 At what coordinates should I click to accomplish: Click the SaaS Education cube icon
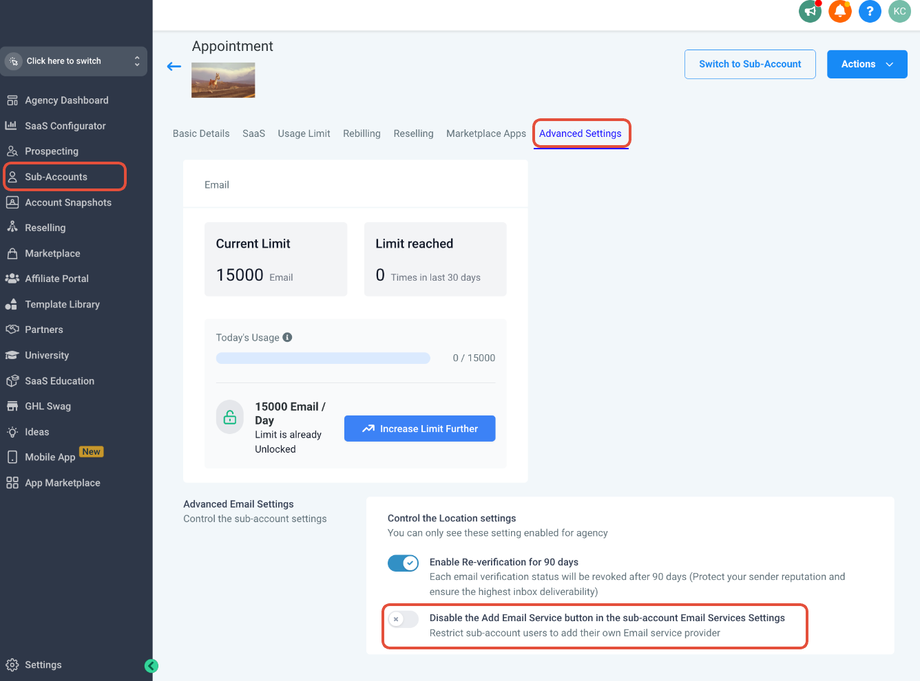[x=12, y=381]
